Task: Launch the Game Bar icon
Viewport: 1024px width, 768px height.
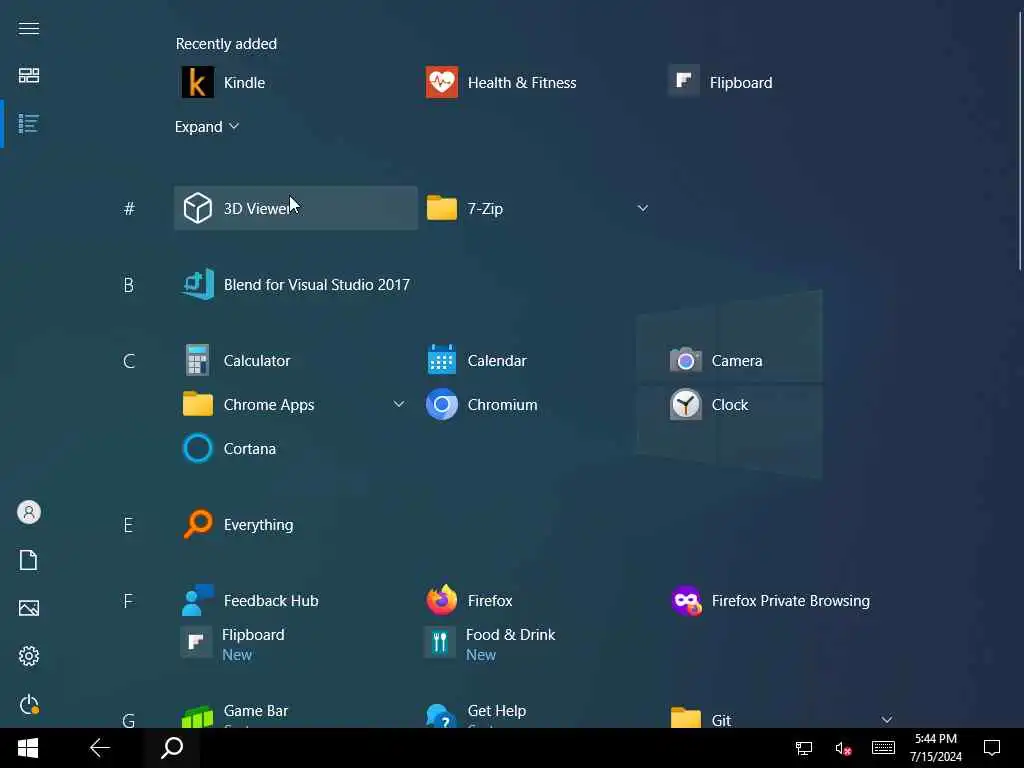Action: point(197,716)
